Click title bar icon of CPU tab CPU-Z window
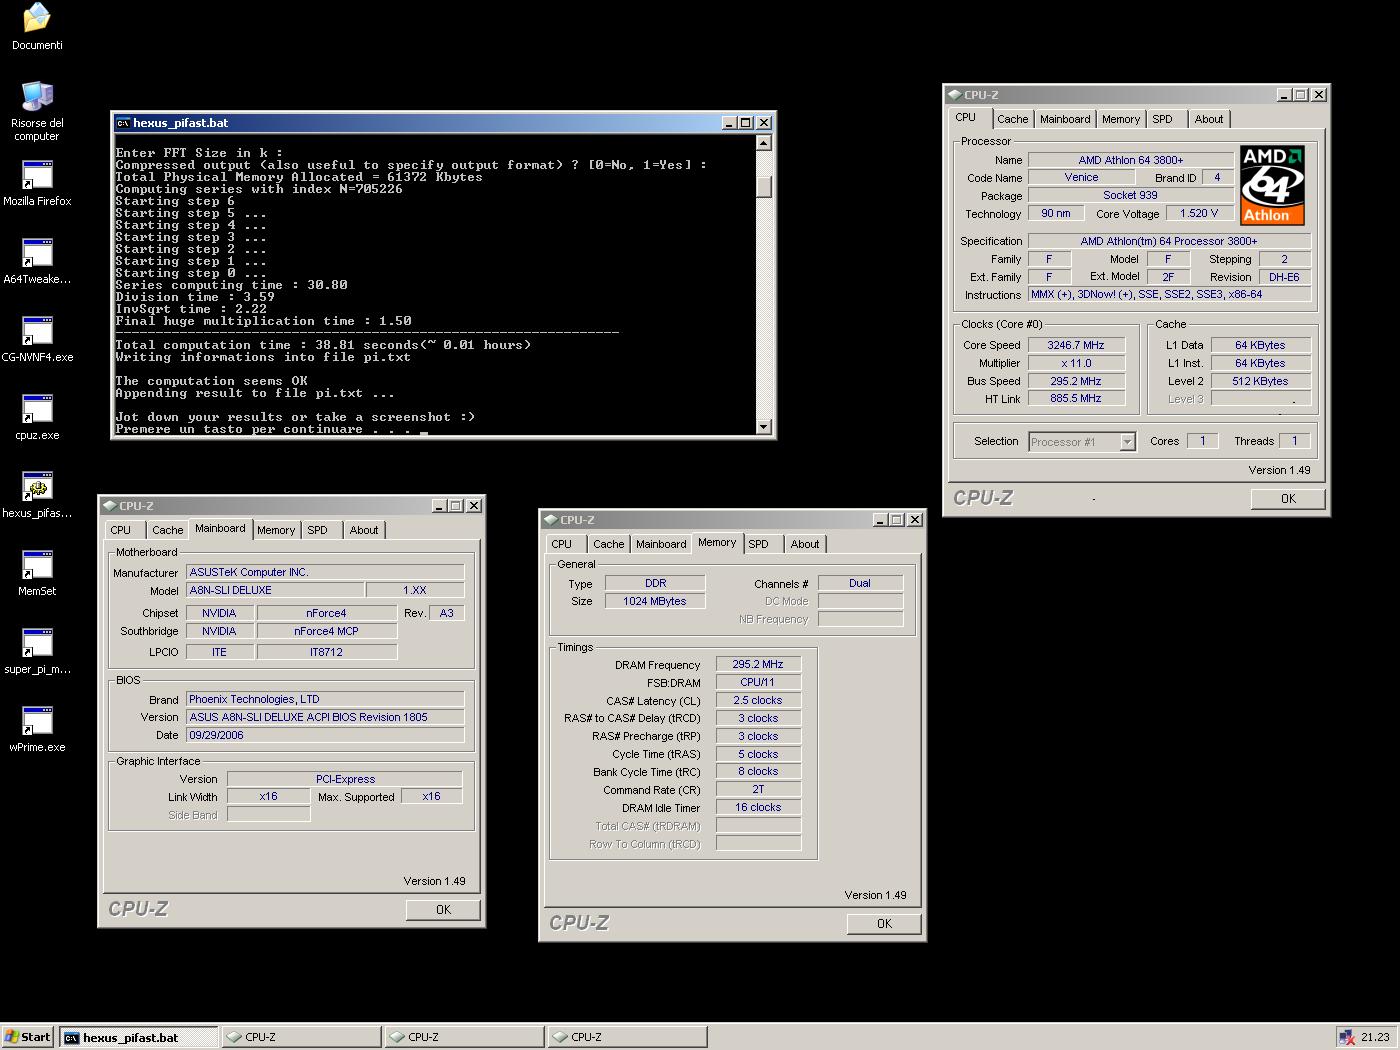This screenshot has width=1400, height=1050. [x=954, y=95]
